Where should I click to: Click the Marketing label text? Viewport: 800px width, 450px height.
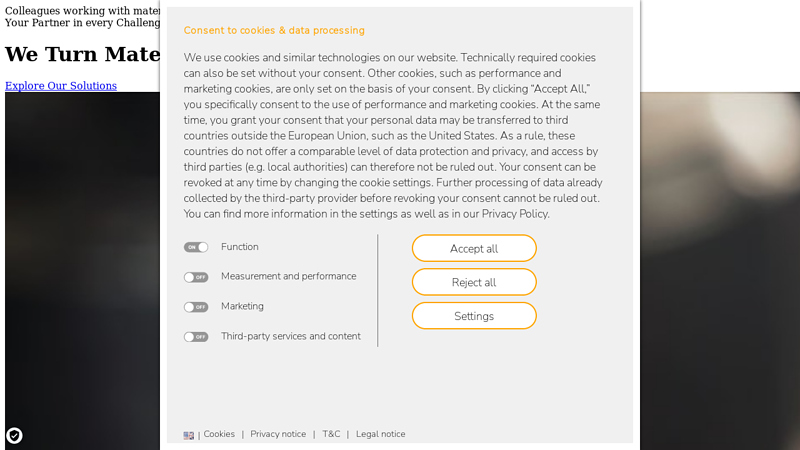(x=242, y=306)
